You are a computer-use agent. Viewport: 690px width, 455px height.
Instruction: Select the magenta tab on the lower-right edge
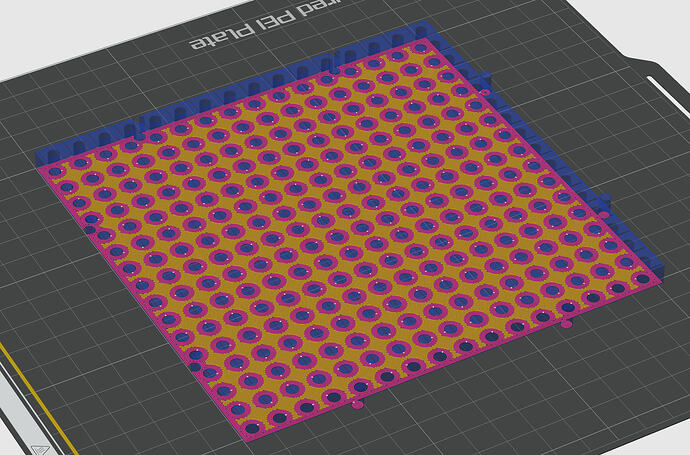point(567,324)
